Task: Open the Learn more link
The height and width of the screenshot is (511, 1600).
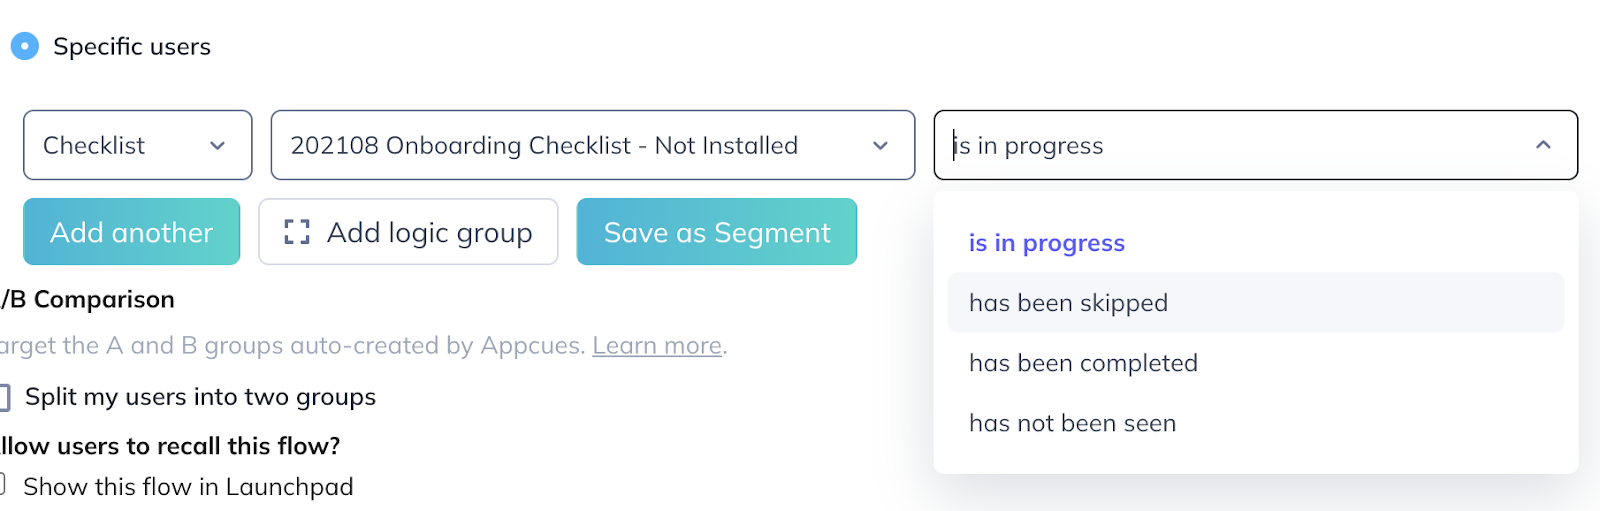Action: coord(657,346)
